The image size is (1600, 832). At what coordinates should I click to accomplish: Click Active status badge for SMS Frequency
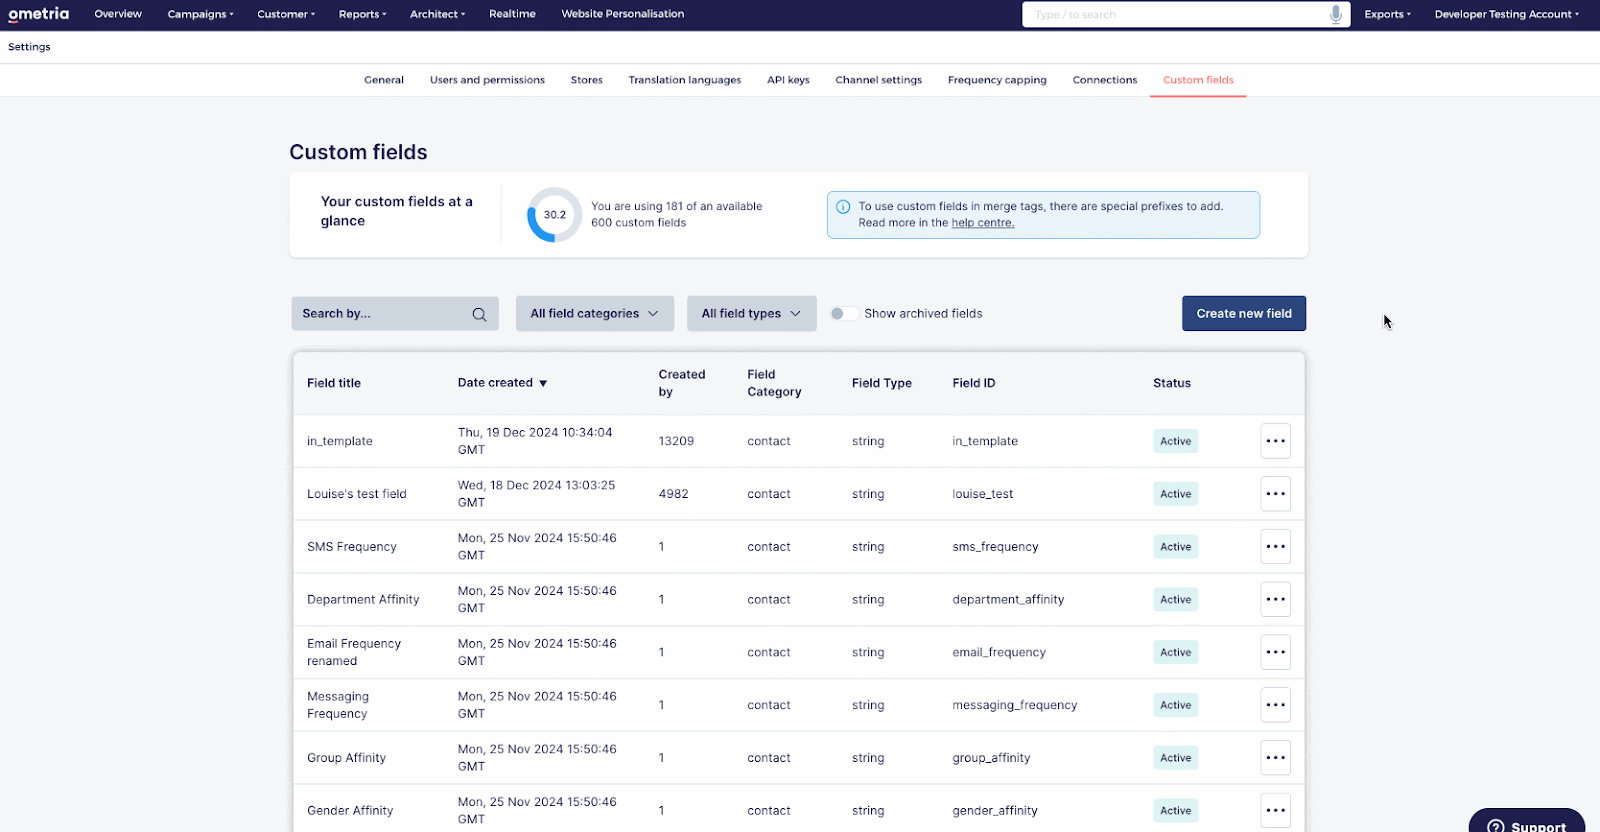coord(1175,547)
